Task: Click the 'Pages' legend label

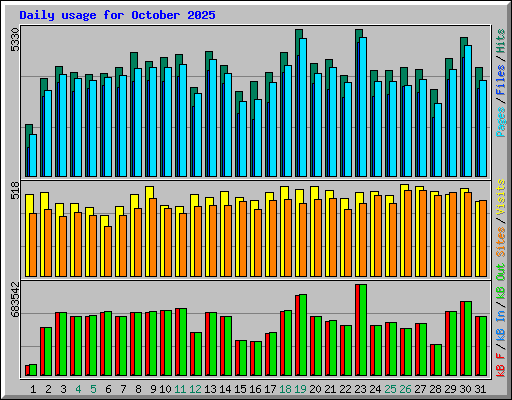Action: click(x=501, y=122)
